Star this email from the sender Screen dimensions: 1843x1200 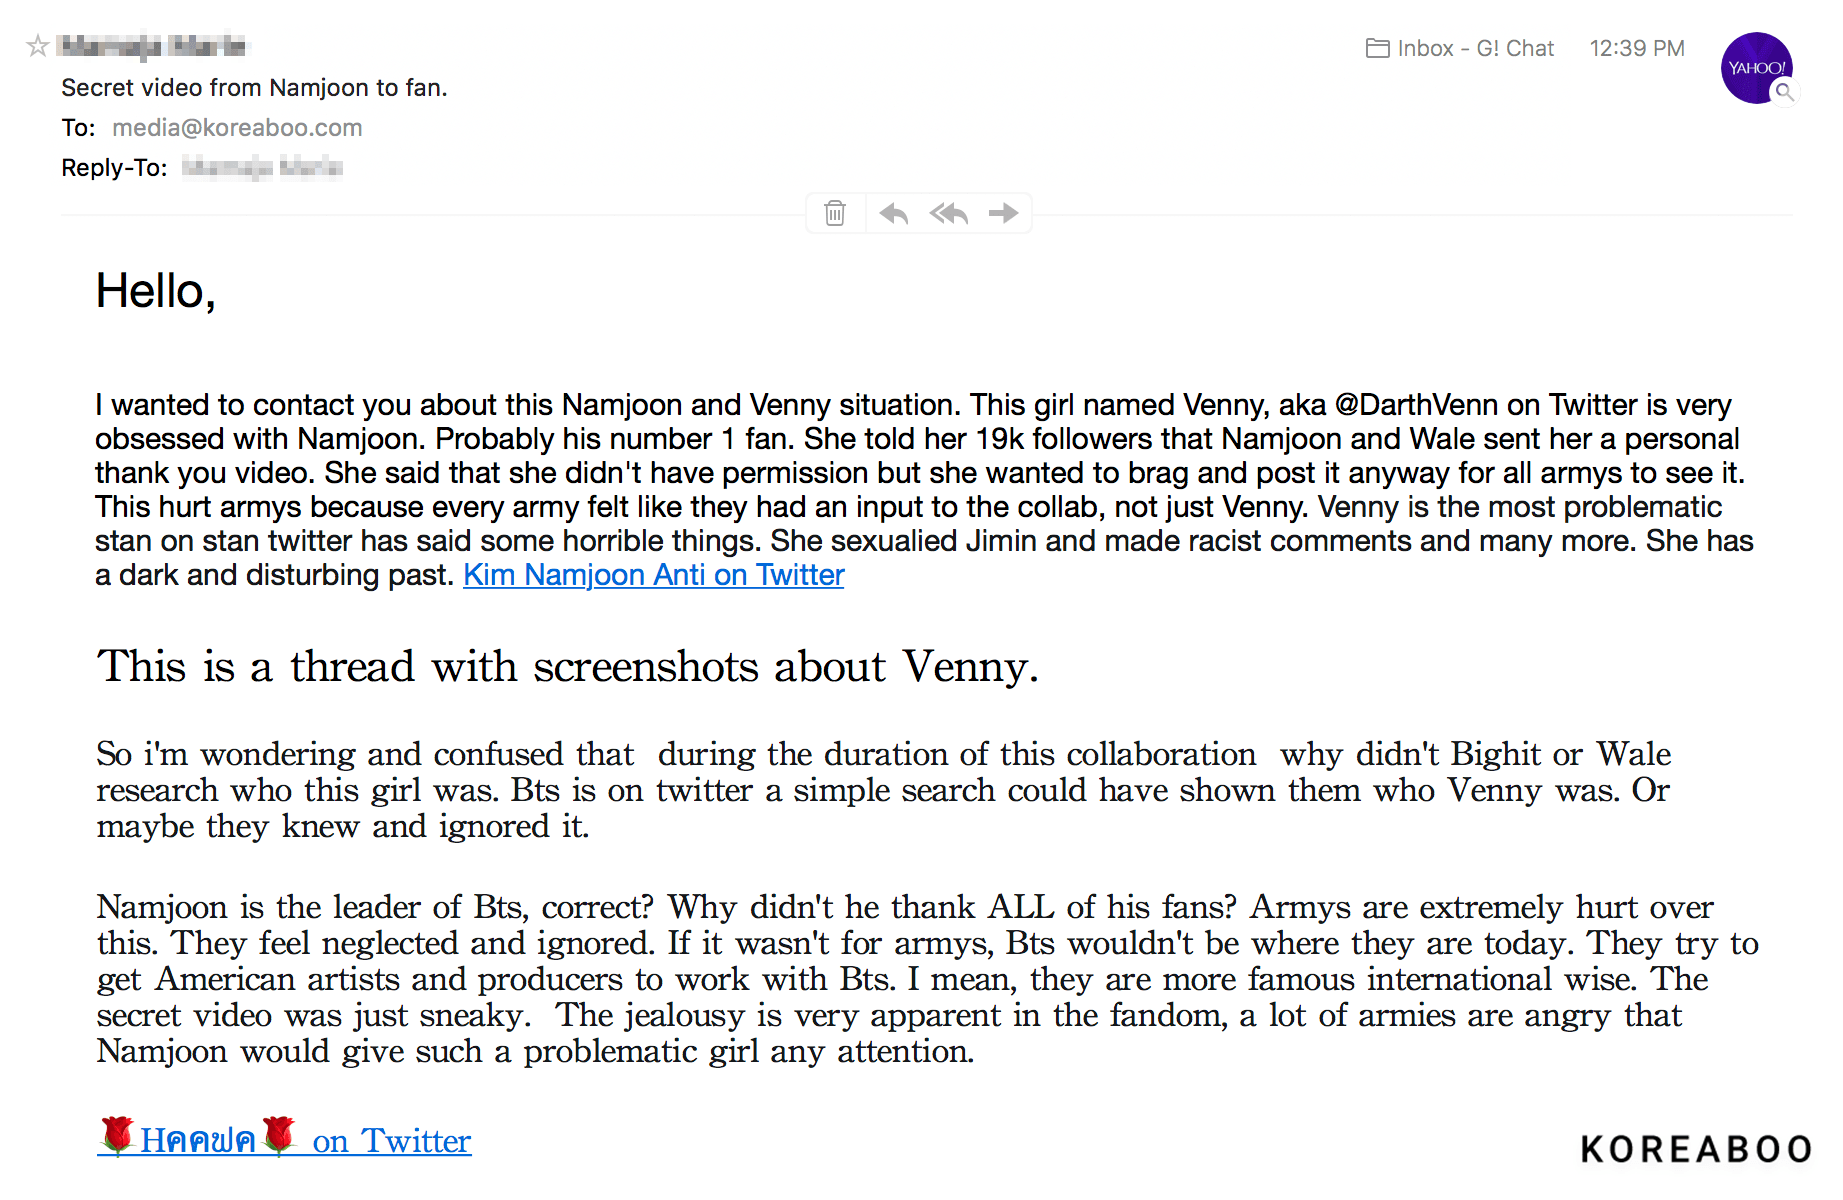(x=37, y=46)
